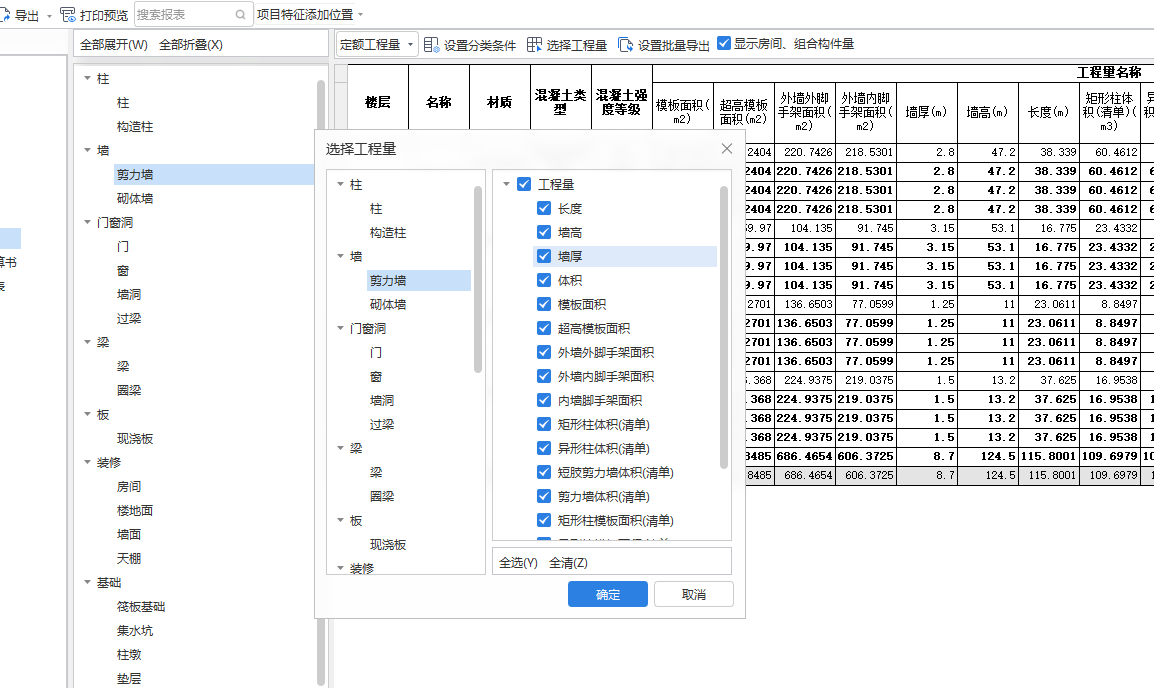Click the 楼层 column header
The width and height of the screenshot is (1154, 688).
click(x=378, y=102)
